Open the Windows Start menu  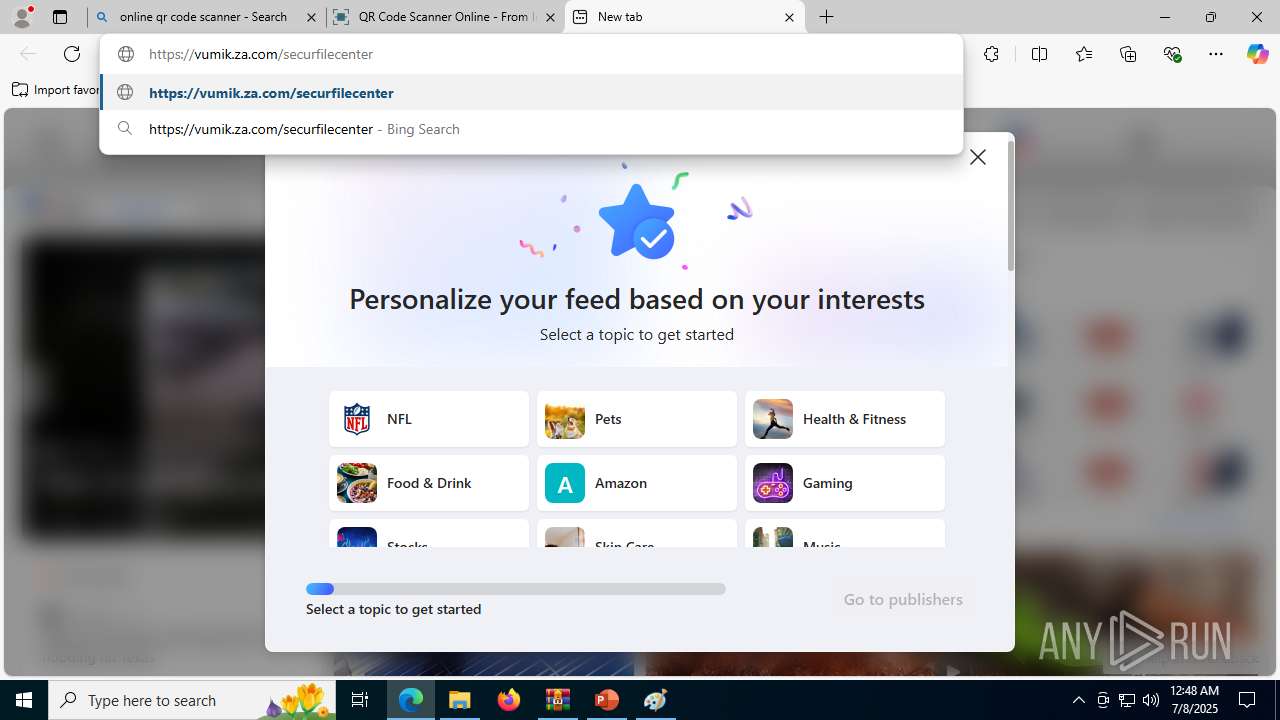pyautogui.click(x=24, y=700)
